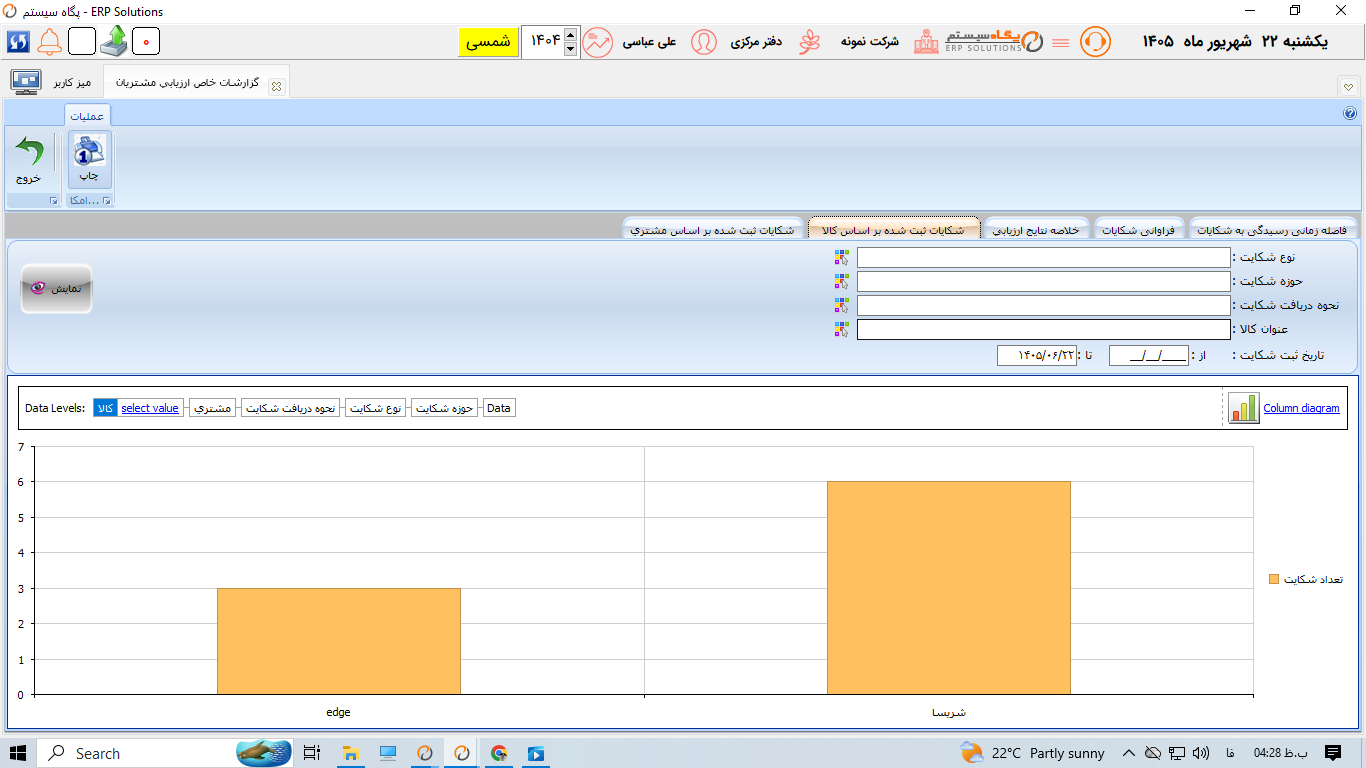Click the شربسا chart column bar
Viewport: 1366px width, 768px height.
[x=949, y=588]
